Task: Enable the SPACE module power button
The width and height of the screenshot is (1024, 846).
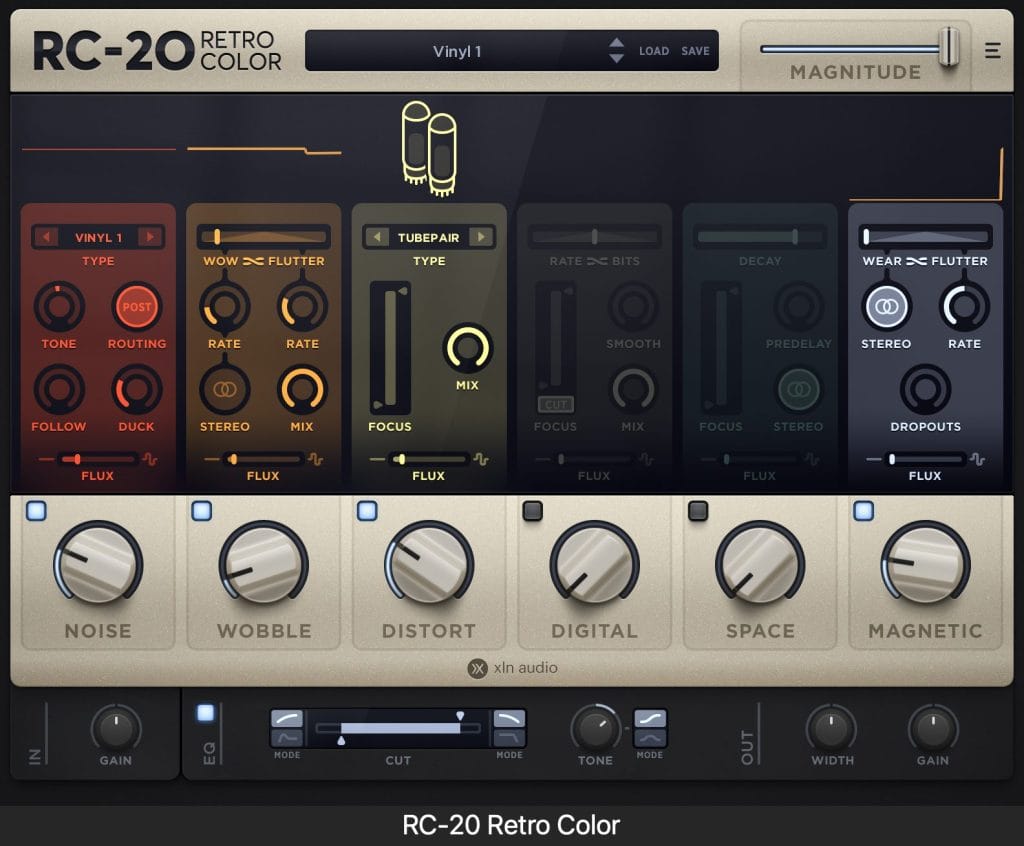Action: (698, 511)
